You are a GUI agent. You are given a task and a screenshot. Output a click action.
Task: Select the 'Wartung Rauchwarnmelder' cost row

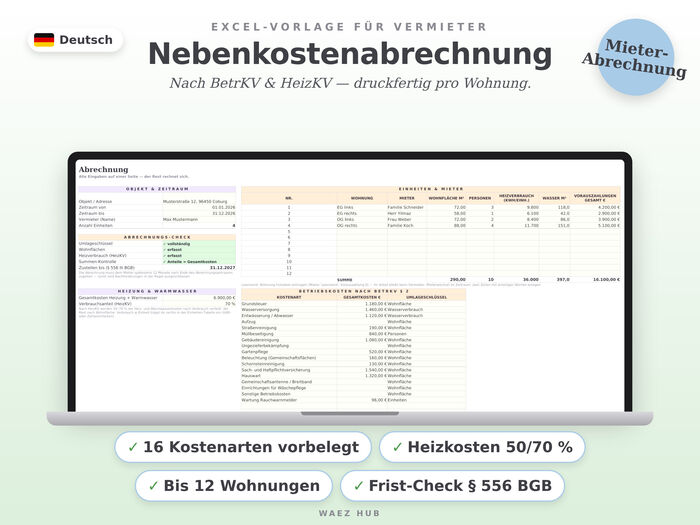(354, 400)
